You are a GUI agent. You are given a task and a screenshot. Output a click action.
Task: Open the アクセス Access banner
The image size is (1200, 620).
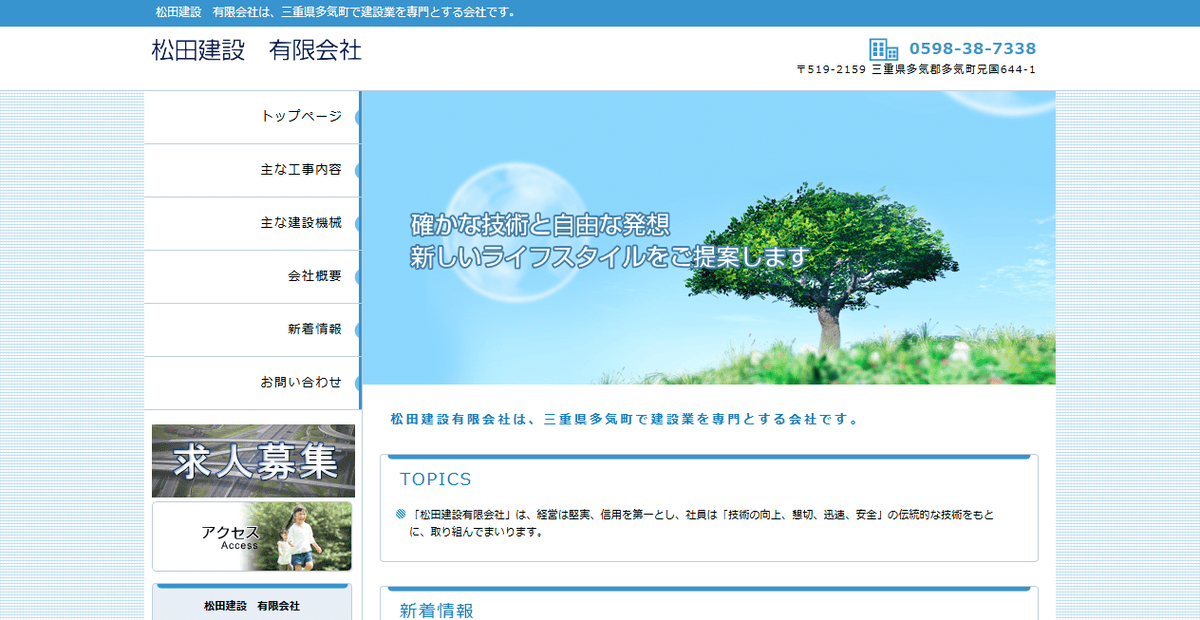coord(253,536)
